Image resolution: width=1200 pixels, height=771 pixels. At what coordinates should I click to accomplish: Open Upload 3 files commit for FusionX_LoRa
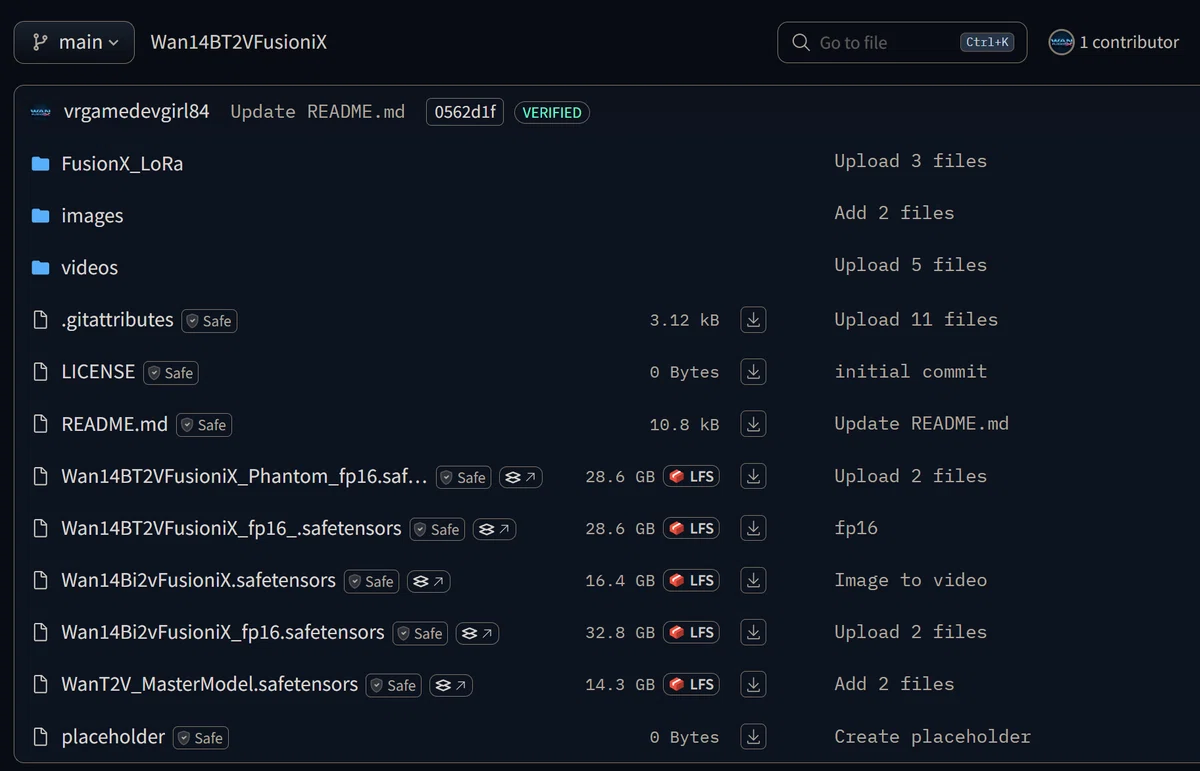910,161
